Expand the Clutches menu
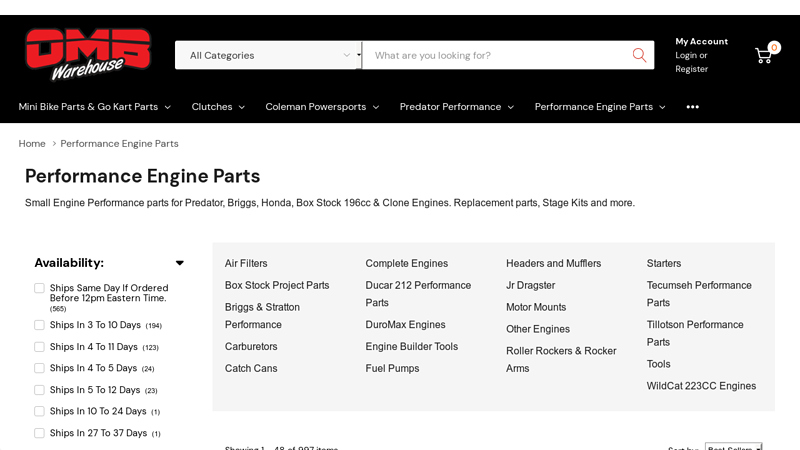The image size is (800, 450). 218,107
